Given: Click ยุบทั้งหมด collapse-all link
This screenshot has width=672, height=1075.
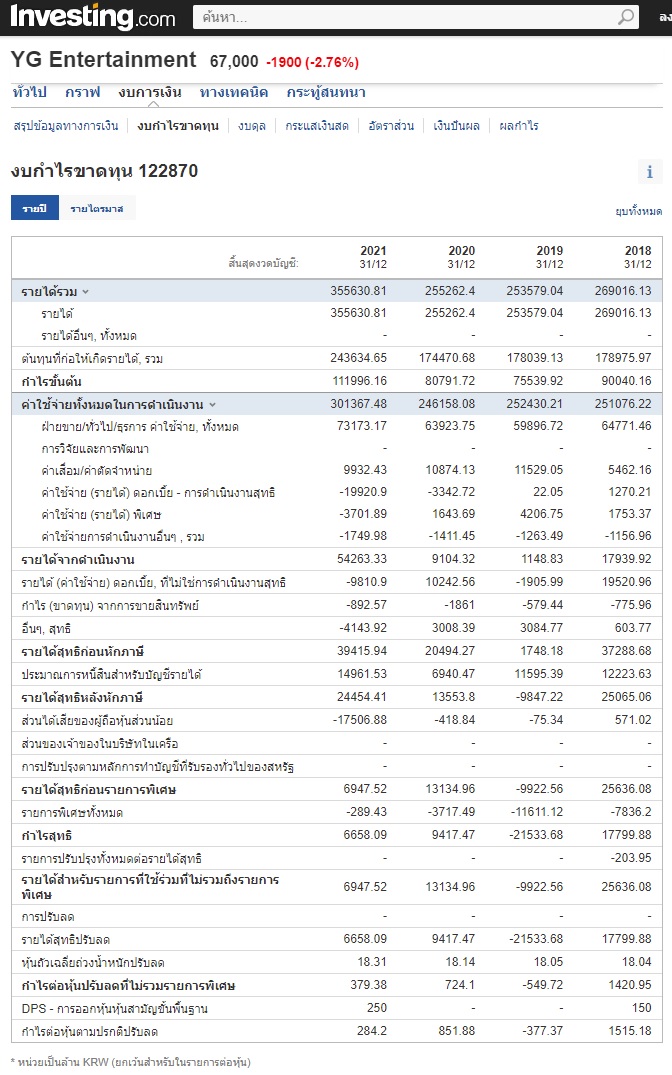Looking at the screenshot, I should 638,211.
